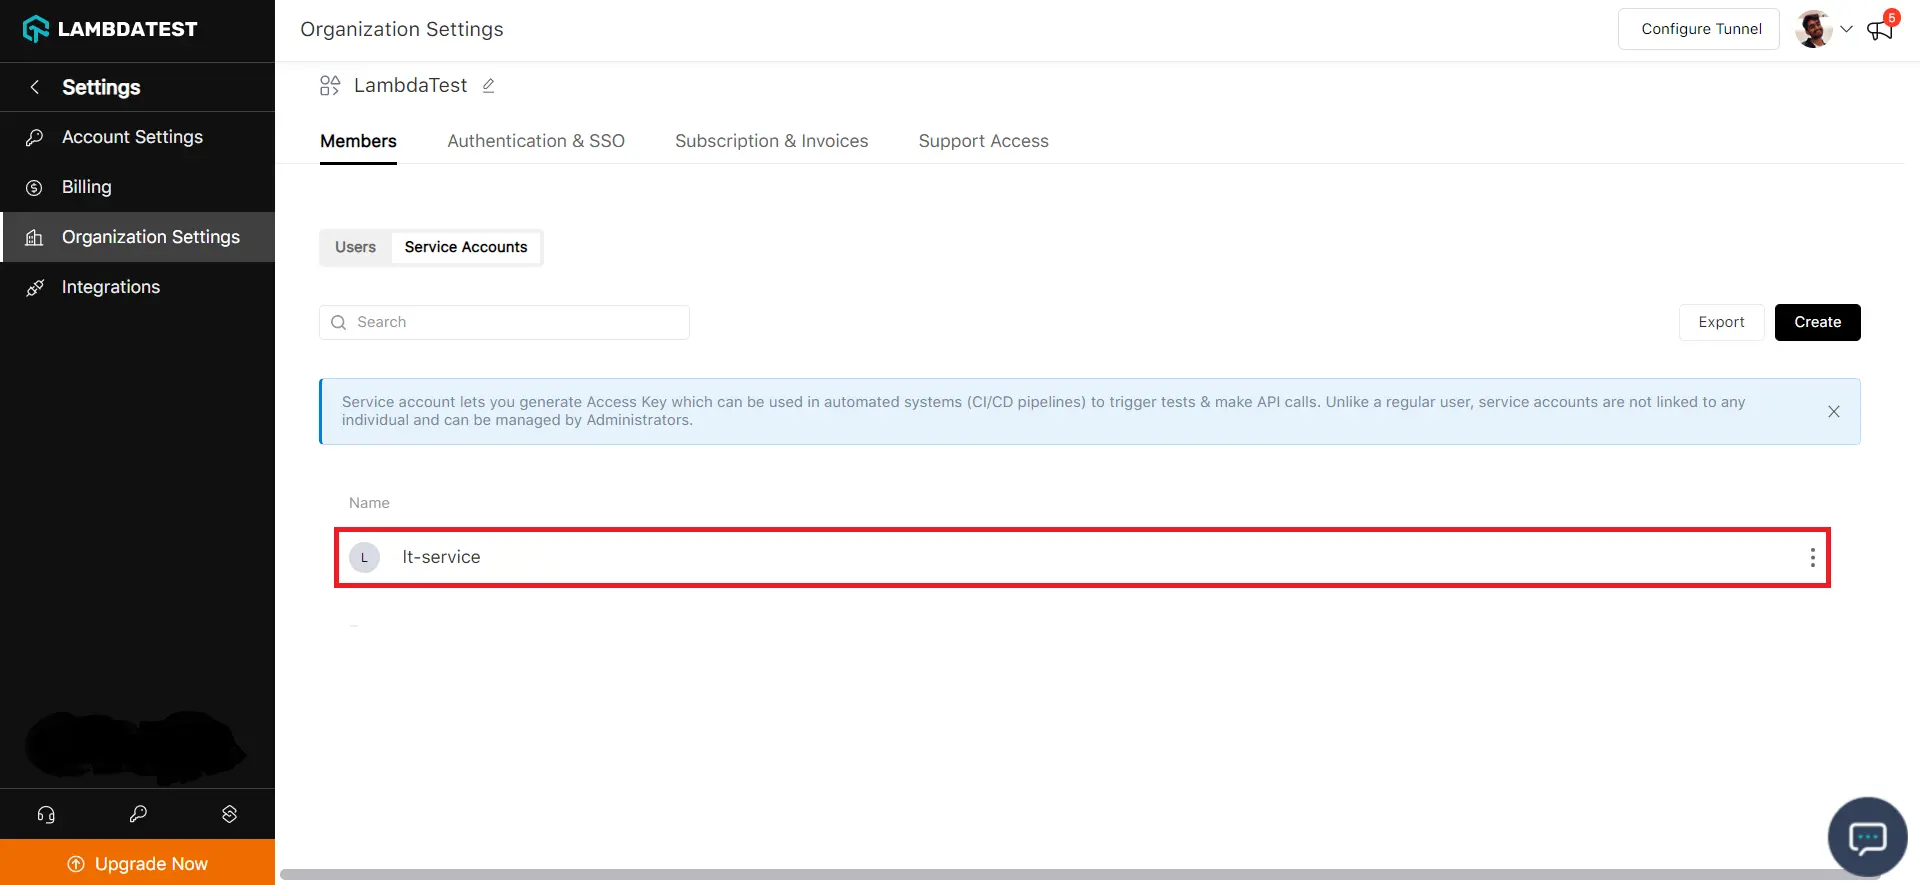Open the Authentication & SSO tab
Screen dimensions: 1920x885
pos(536,141)
